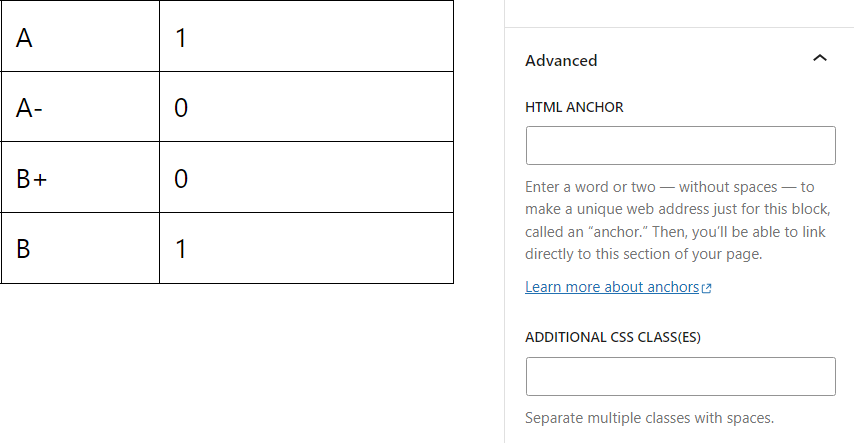This screenshot has height=443, width=854.
Task: Select the table cell containing A
Action: [80, 37]
